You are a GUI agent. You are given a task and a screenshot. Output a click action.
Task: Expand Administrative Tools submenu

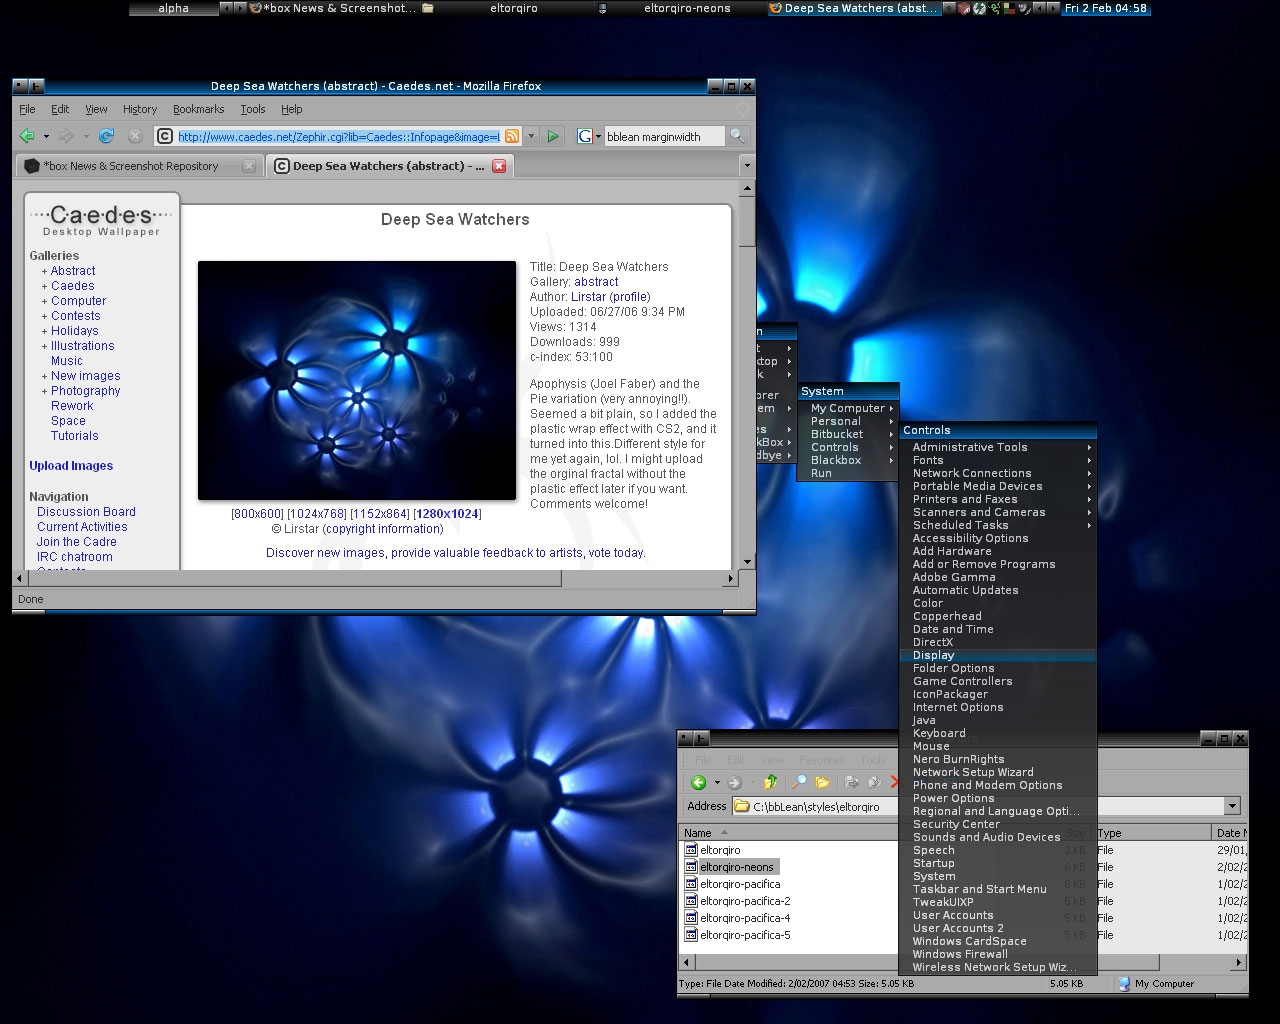997,447
